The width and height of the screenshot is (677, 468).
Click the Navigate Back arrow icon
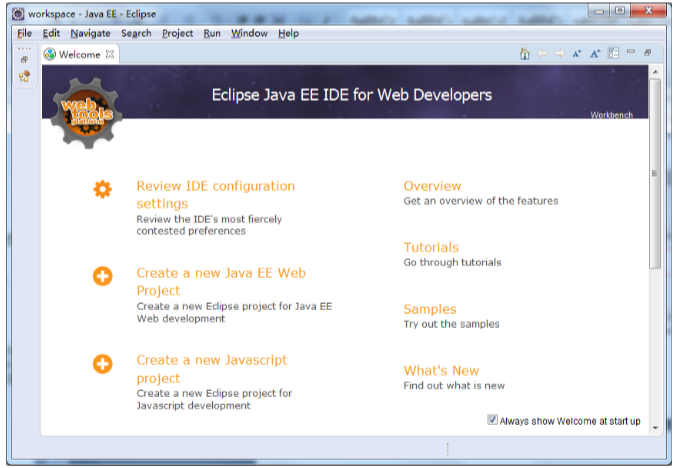542,54
